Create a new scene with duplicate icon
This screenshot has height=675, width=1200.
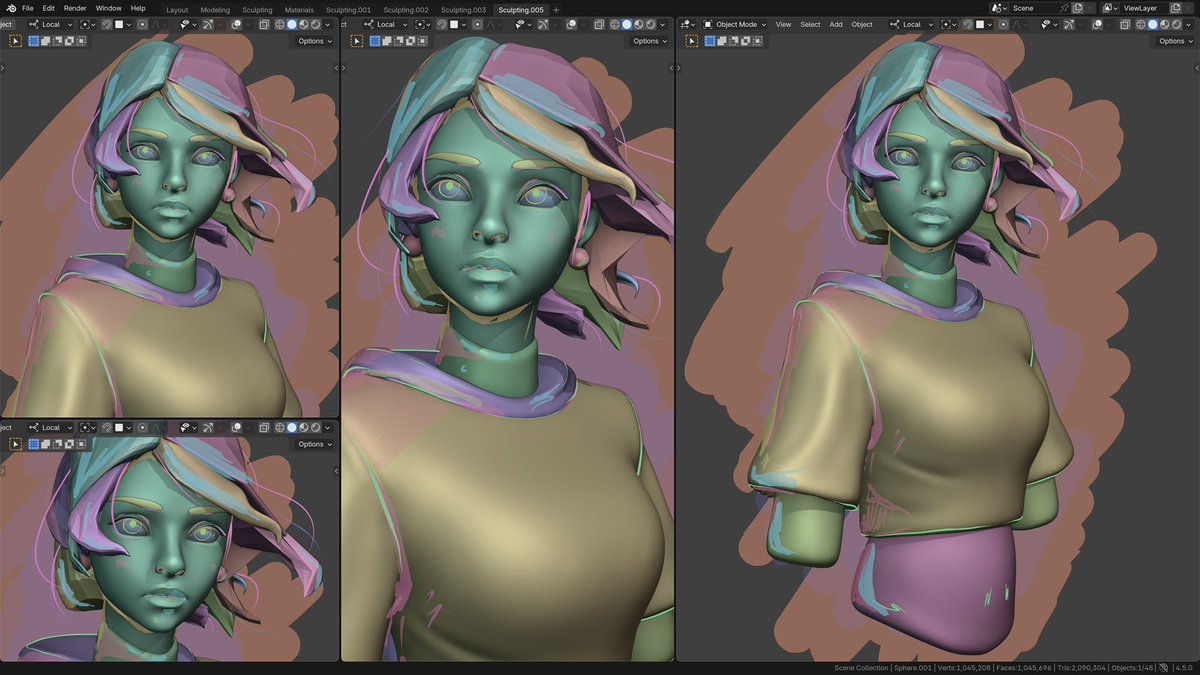tap(1077, 8)
